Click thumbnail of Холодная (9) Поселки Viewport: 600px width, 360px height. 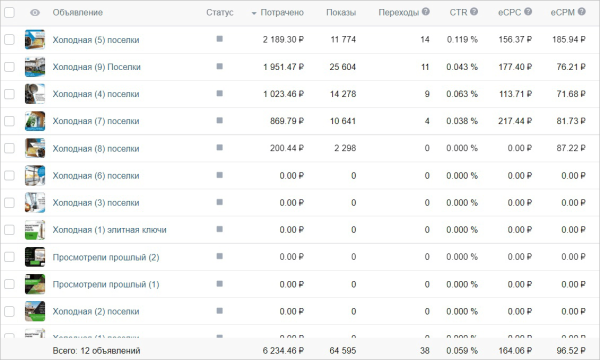click(x=35, y=67)
